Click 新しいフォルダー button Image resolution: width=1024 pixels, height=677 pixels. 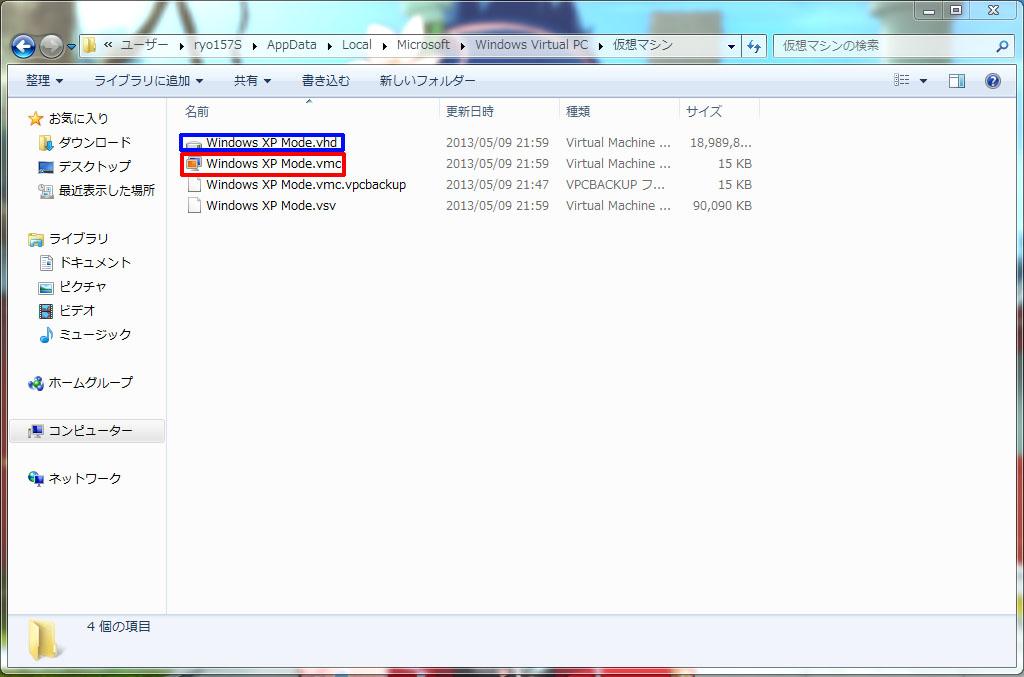(x=427, y=81)
